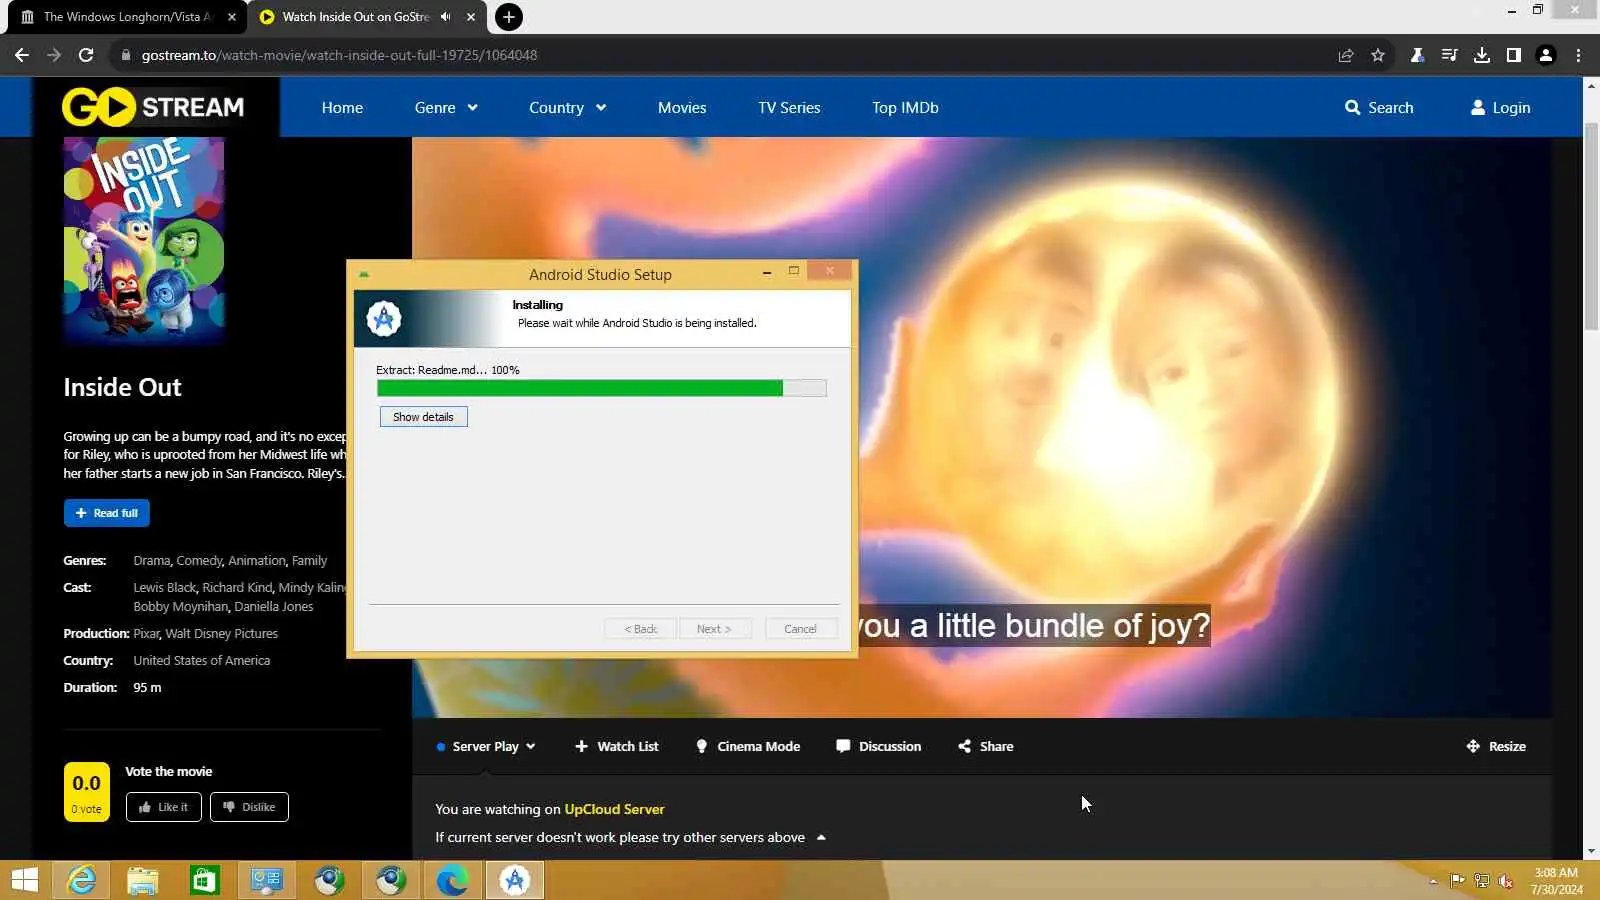Open the Discussion section
Viewport: 1600px width, 900px height.
tap(879, 746)
